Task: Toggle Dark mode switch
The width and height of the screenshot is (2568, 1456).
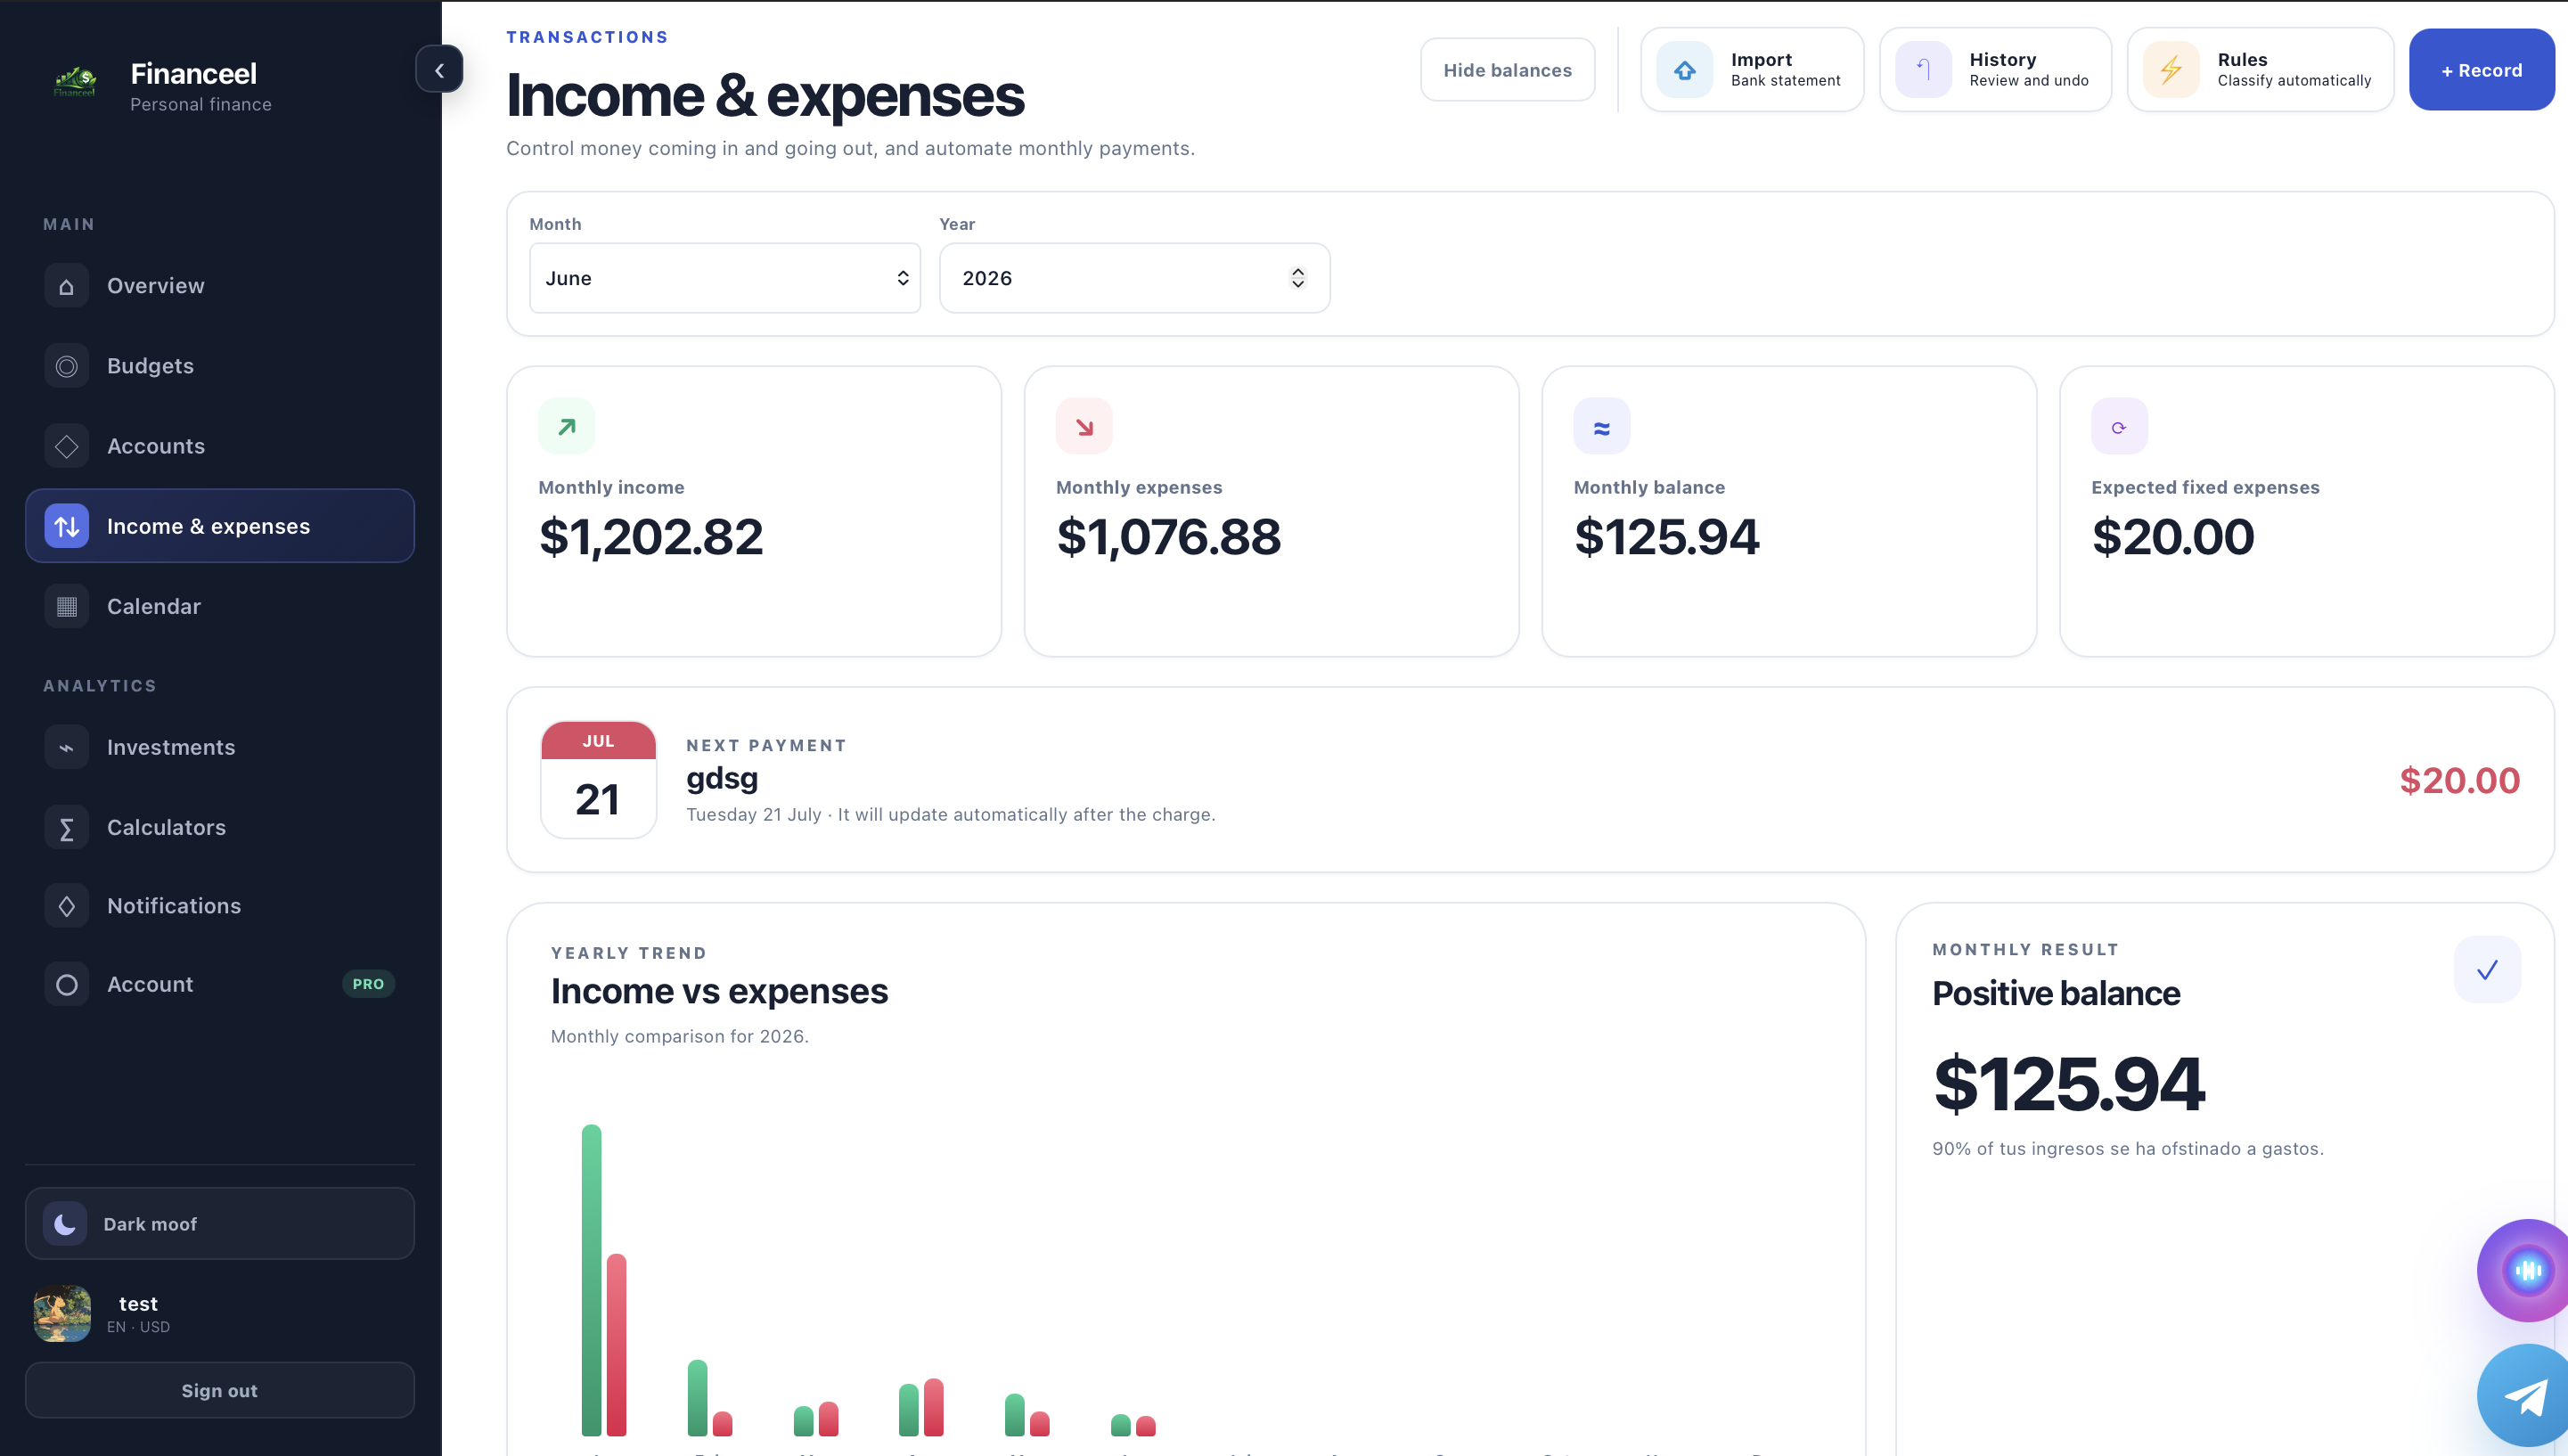Action: [x=220, y=1223]
